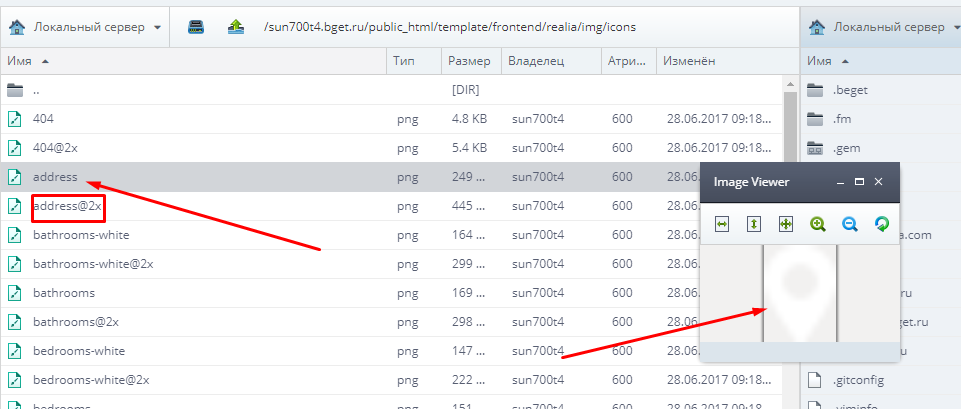Select the address@2x file name

[67, 206]
